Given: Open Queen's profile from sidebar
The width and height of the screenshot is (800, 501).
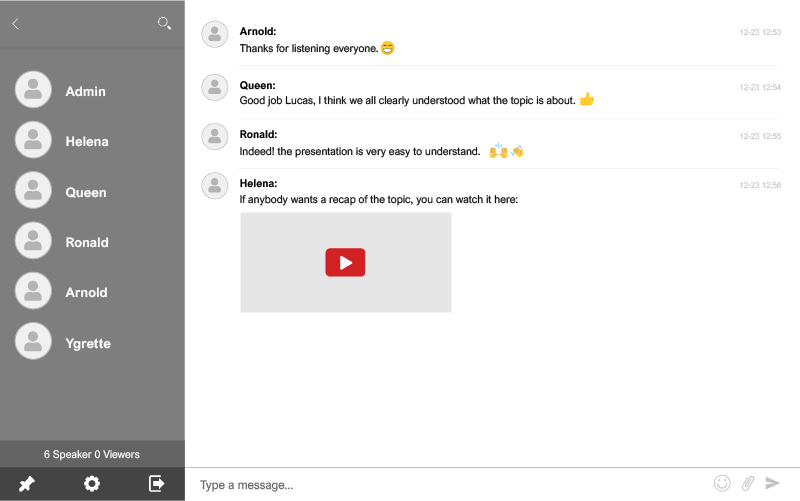Looking at the screenshot, I should (85, 192).
